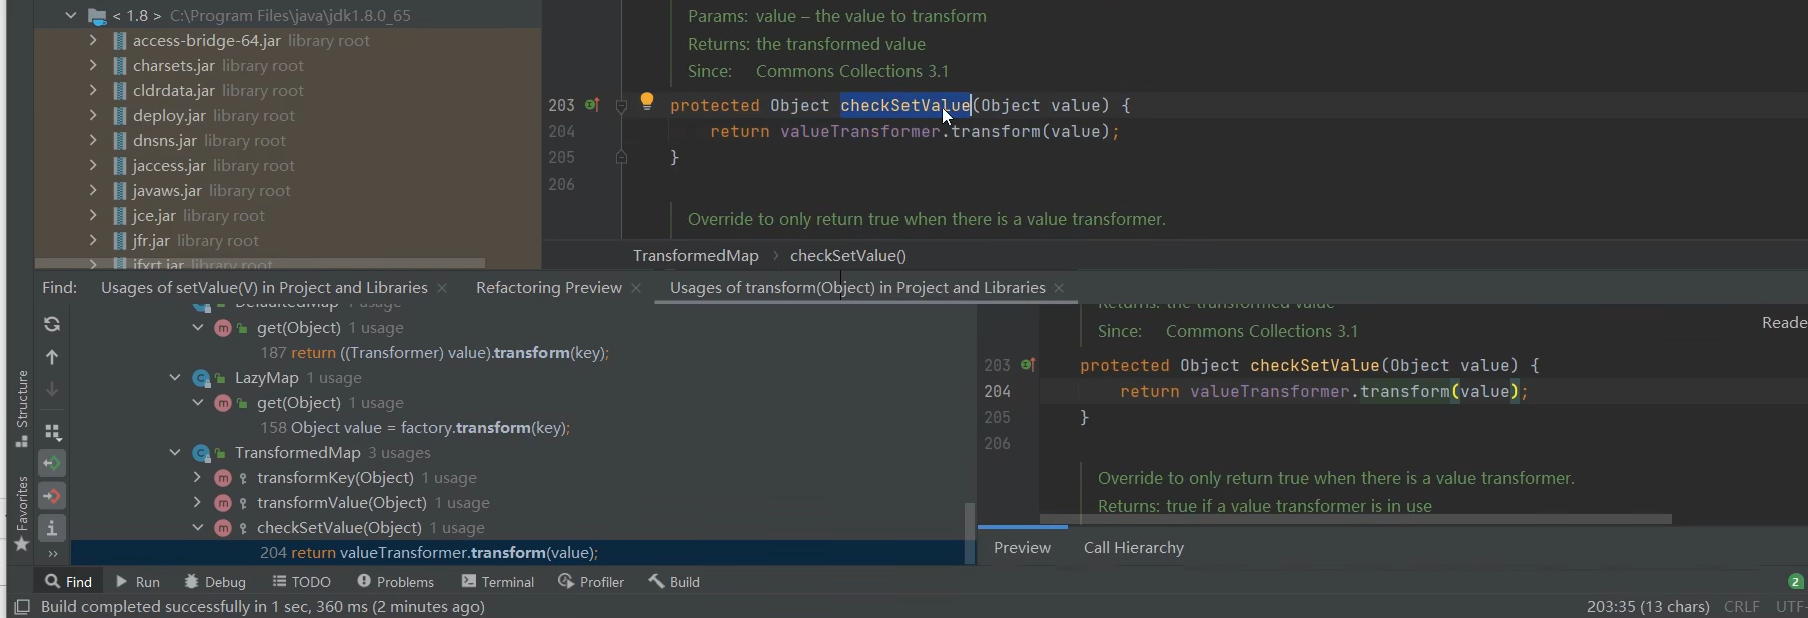Click the project tree horizontal scrollbar
The height and width of the screenshot is (618, 1808).
click(260, 263)
